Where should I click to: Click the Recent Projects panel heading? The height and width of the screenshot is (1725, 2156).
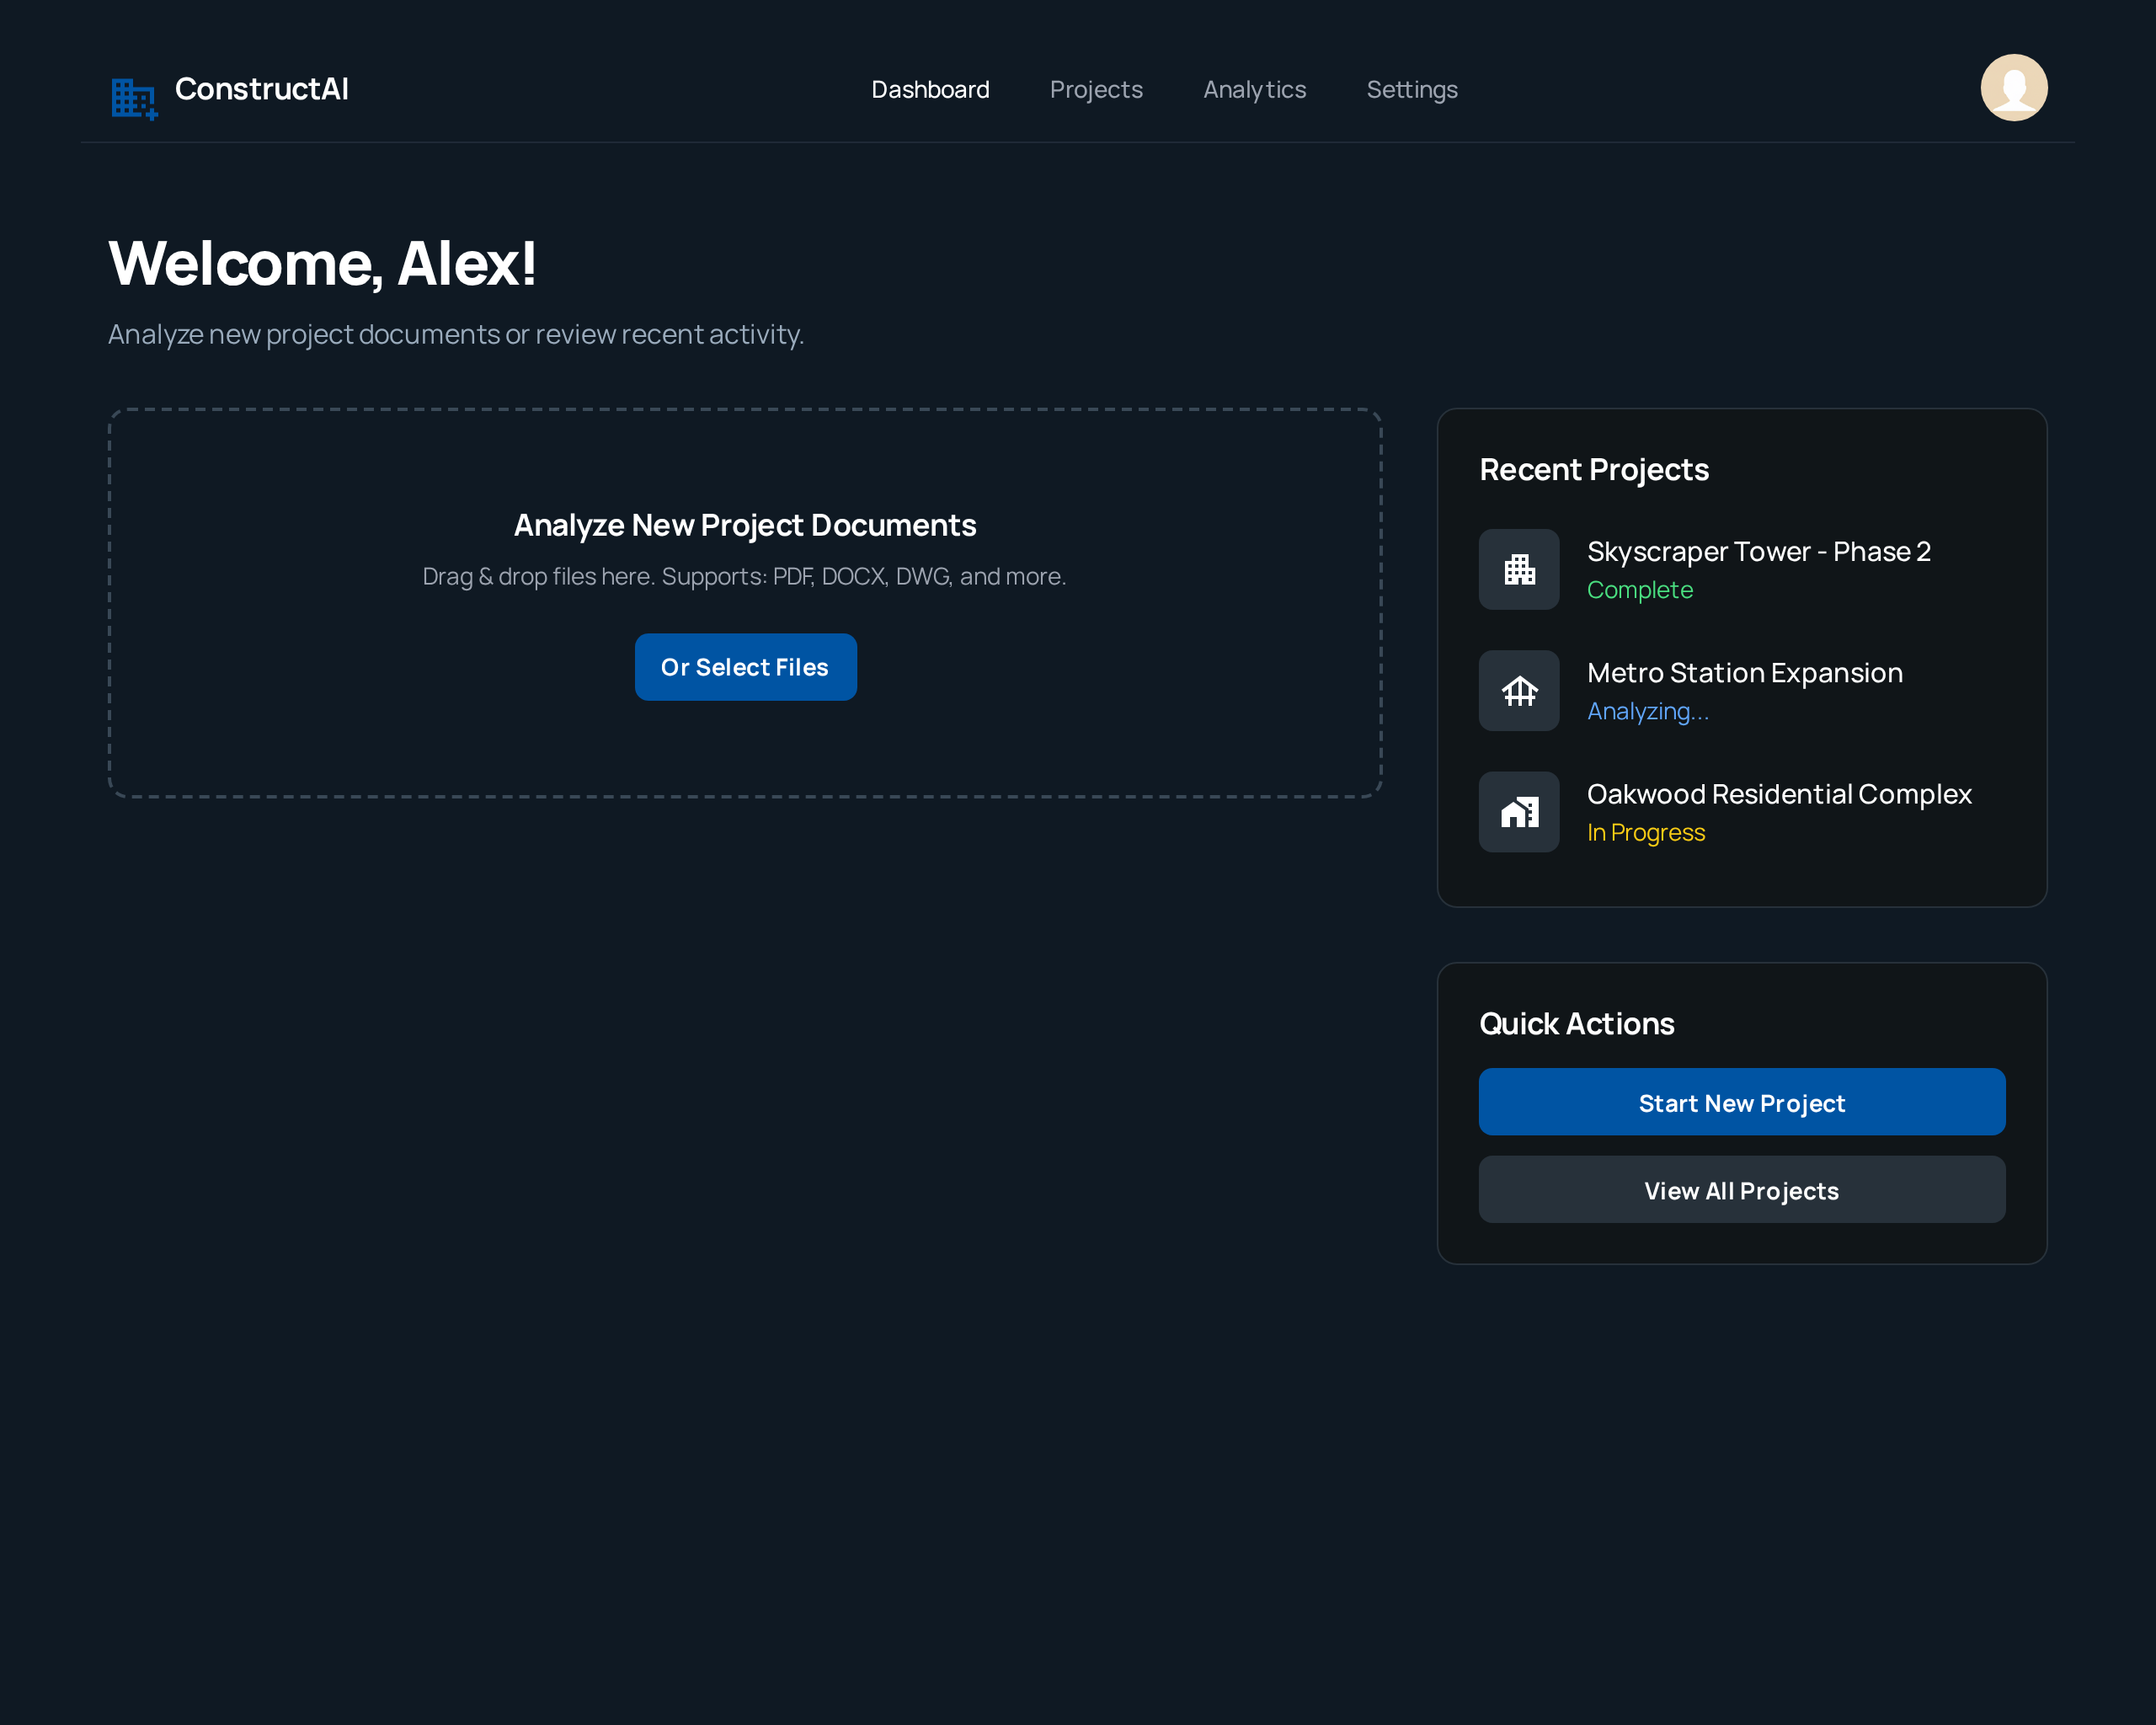pos(1593,469)
